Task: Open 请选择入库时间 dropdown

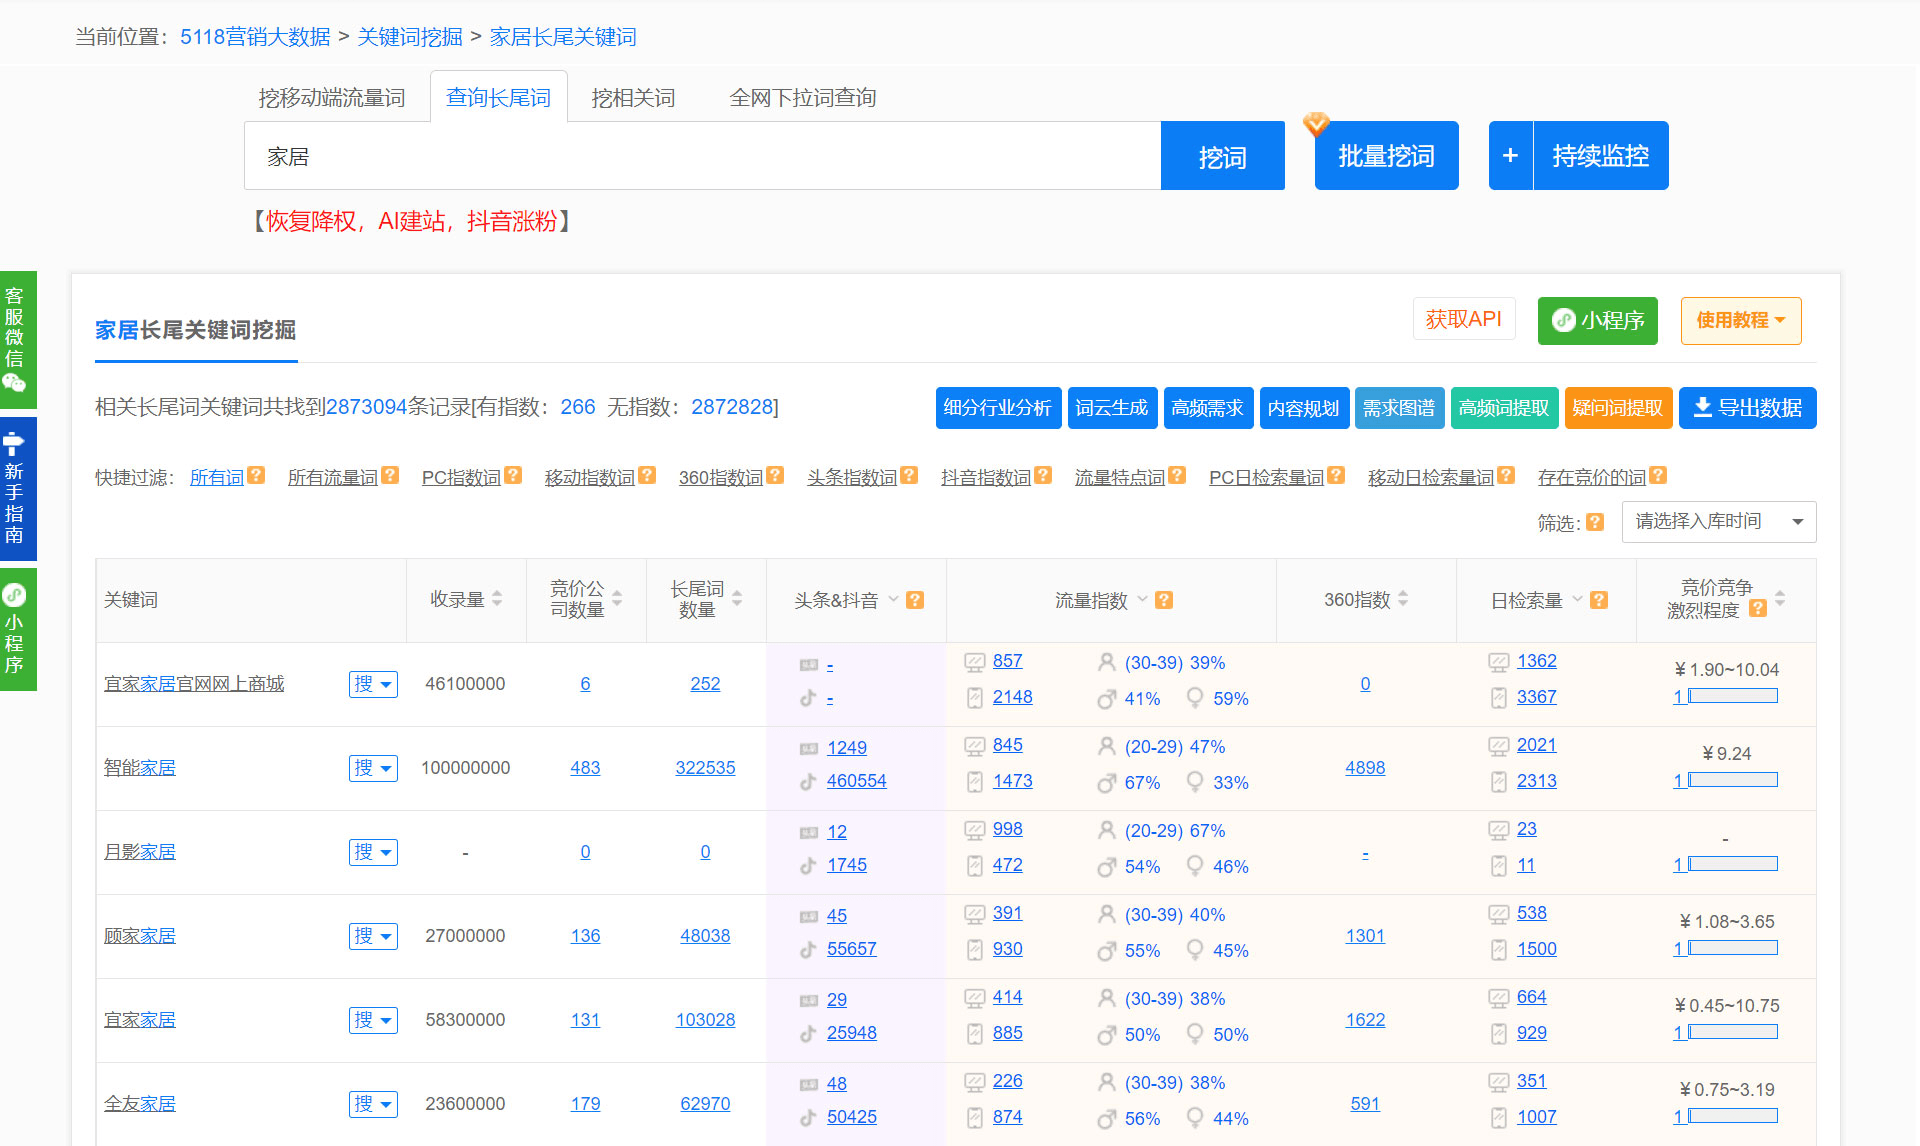Action: [1718, 522]
